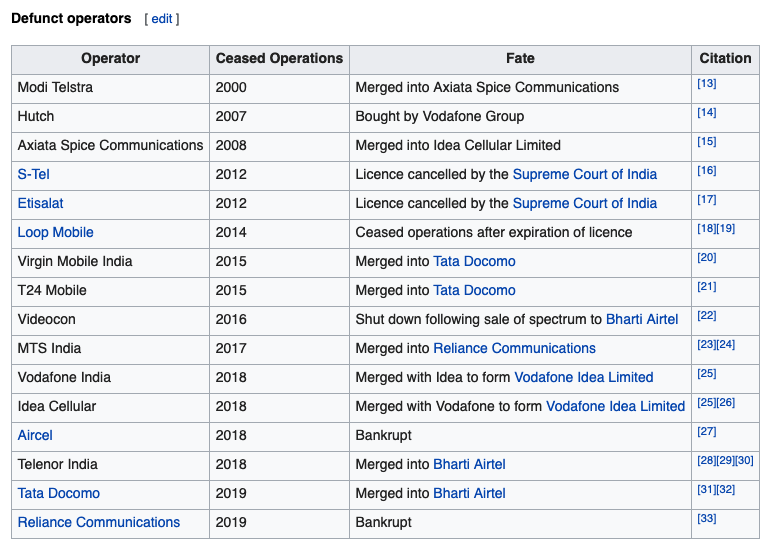This screenshot has height=555, width=780.
Task: Open Reliance Communications link in Operator column
Action: point(98,522)
